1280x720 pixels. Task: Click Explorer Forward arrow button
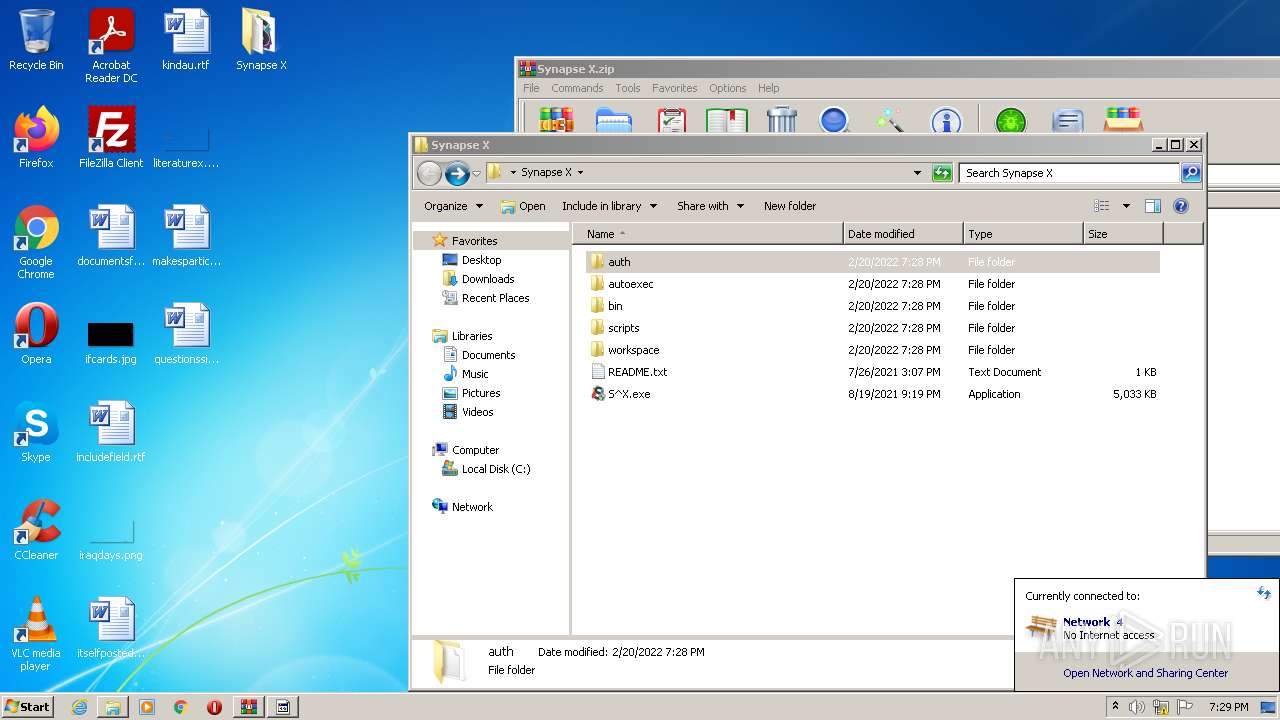click(457, 173)
